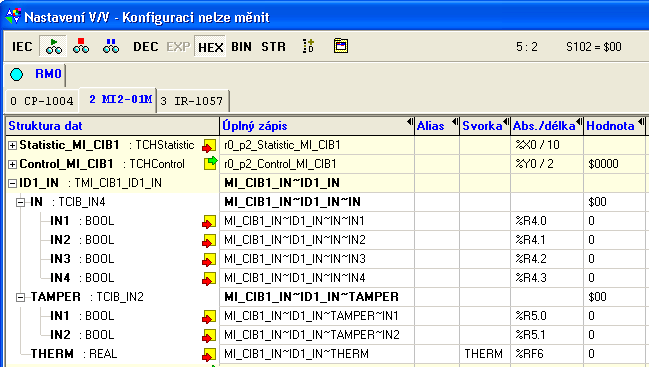
Task: Select the IN3 : BOOL tree item
Action: pos(82,259)
